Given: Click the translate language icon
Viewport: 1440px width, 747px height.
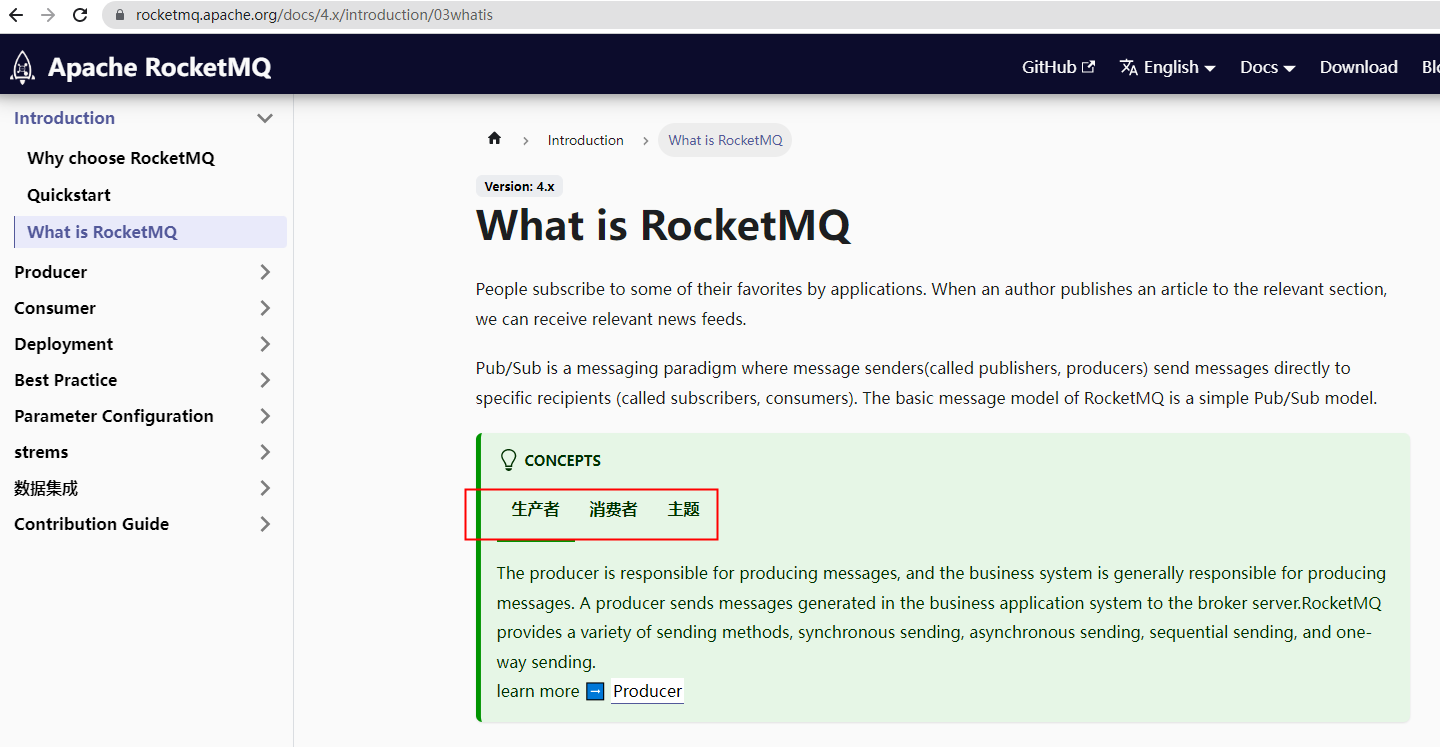Looking at the screenshot, I should point(1129,67).
